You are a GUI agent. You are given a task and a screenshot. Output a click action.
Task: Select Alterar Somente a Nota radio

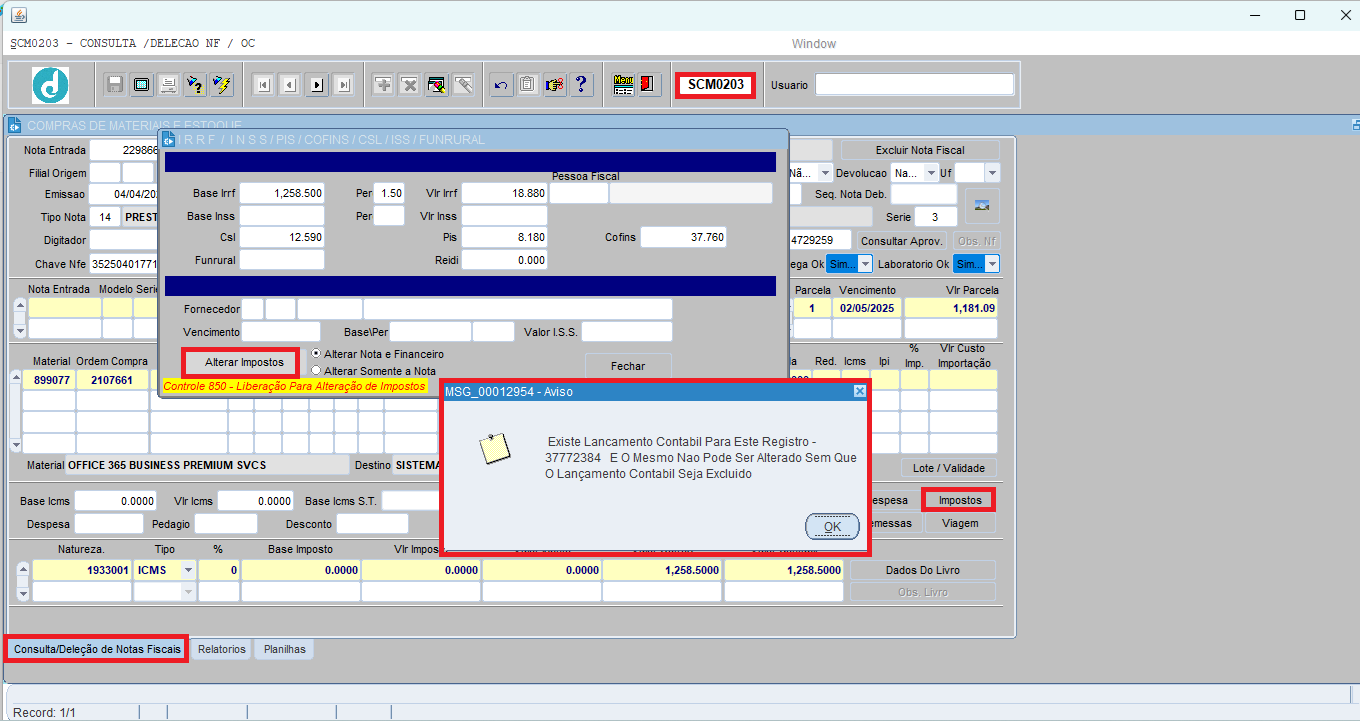point(316,371)
